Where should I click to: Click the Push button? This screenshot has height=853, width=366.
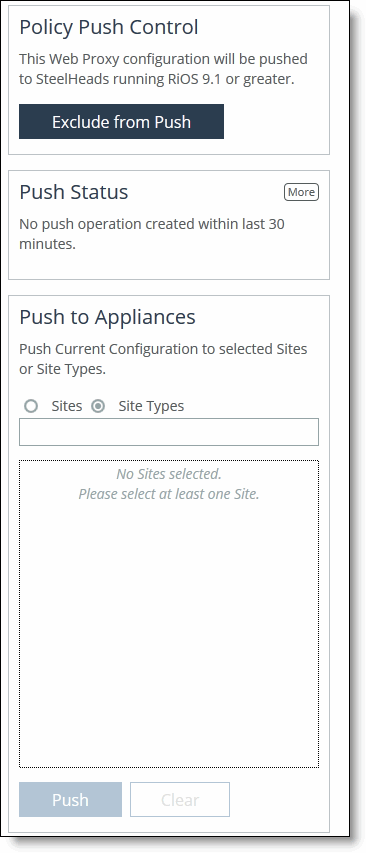(x=70, y=800)
